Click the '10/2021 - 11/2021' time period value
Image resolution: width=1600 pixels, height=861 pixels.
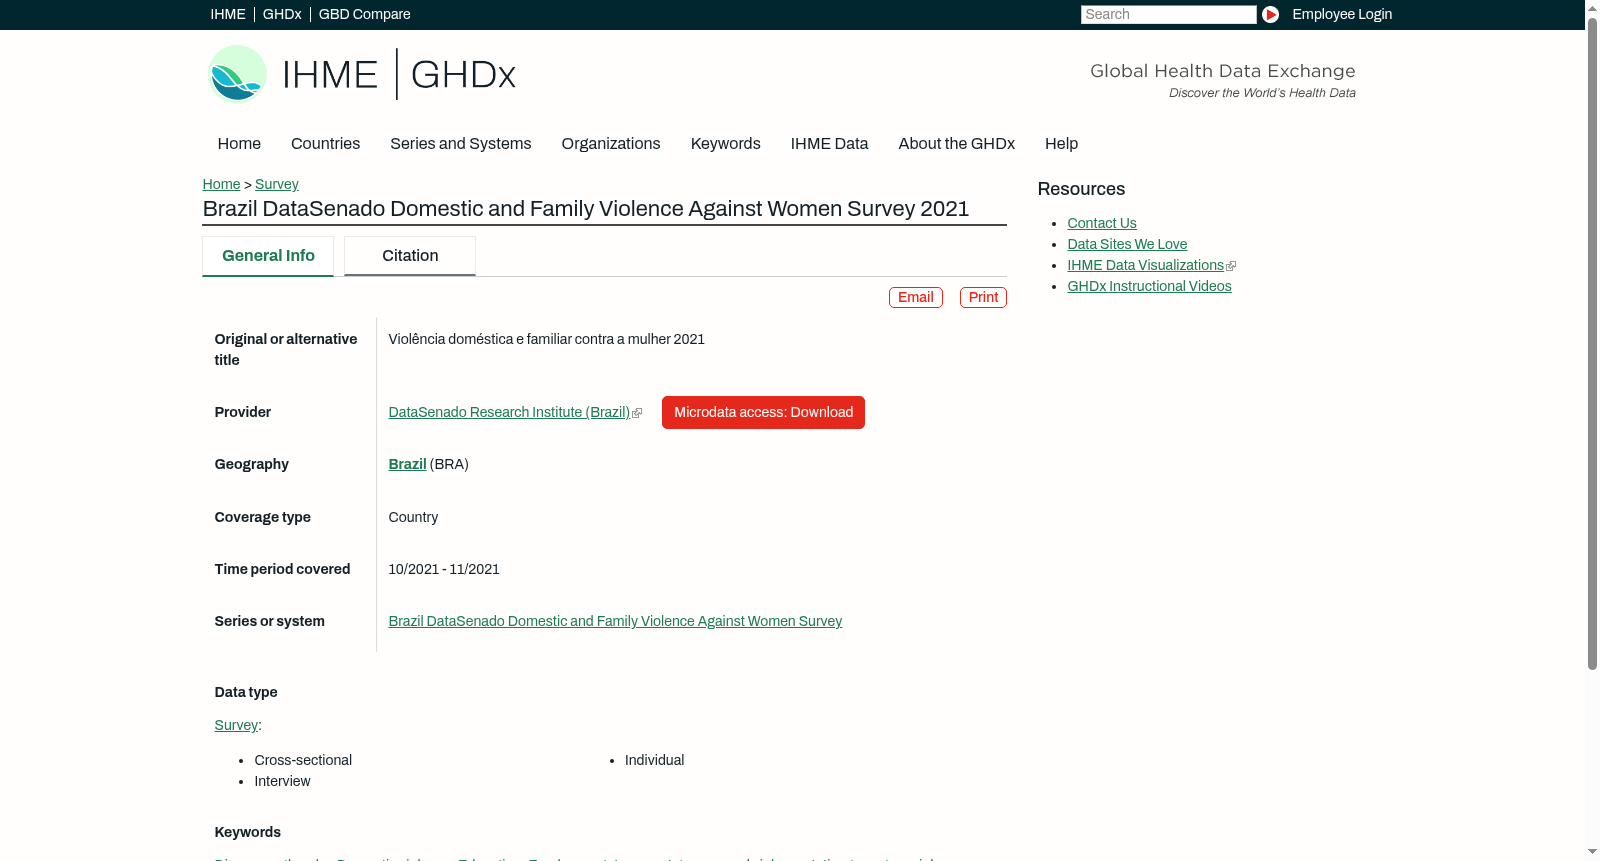(444, 569)
